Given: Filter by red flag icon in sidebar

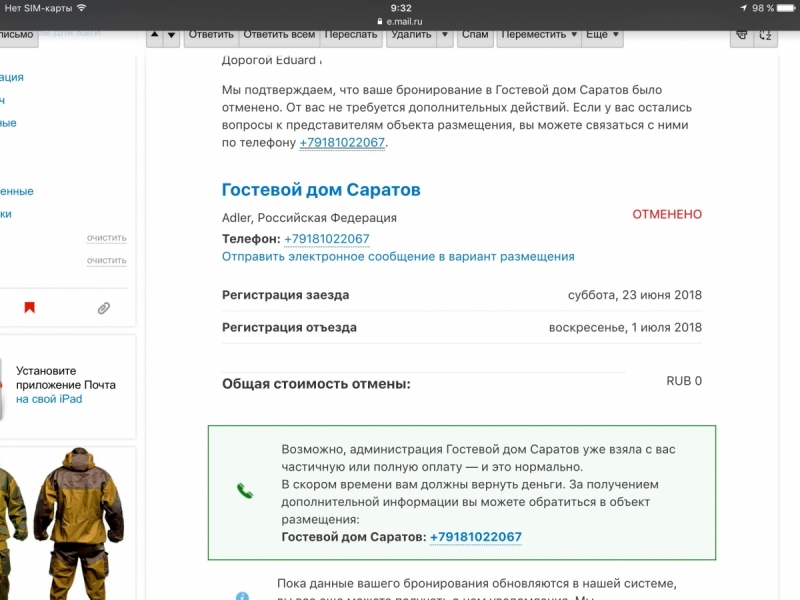Looking at the screenshot, I should click(x=29, y=308).
